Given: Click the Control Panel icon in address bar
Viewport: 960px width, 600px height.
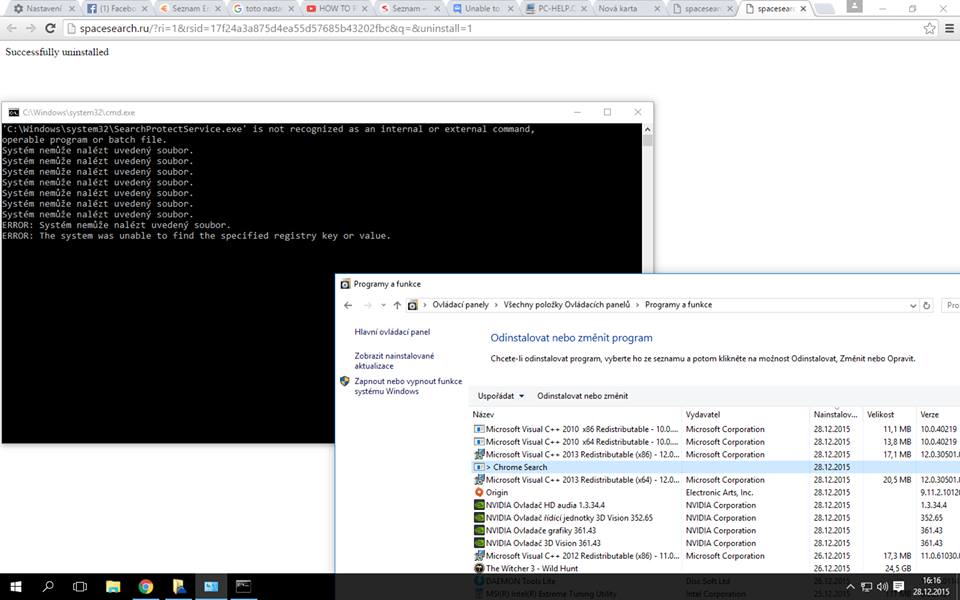Looking at the screenshot, I should pos(413,305).
